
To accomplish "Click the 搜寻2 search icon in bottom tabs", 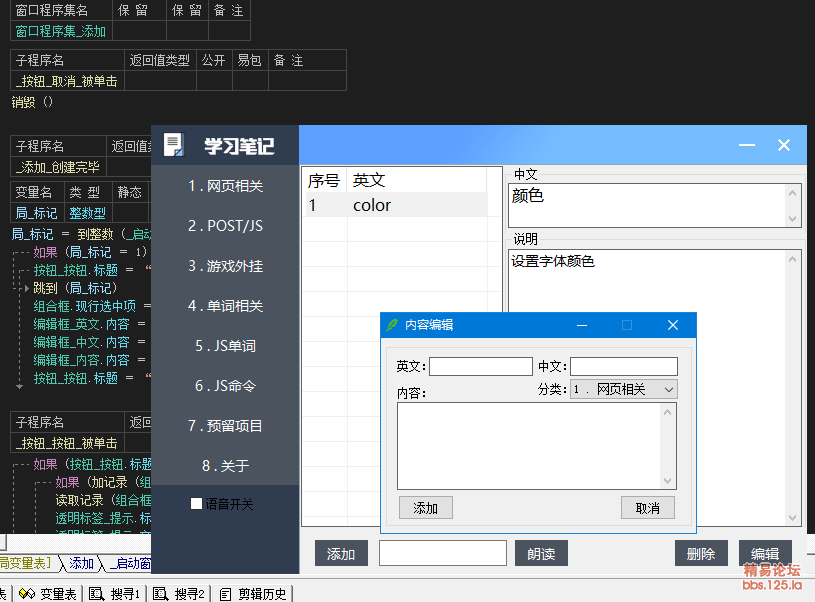I will (161, 594).
